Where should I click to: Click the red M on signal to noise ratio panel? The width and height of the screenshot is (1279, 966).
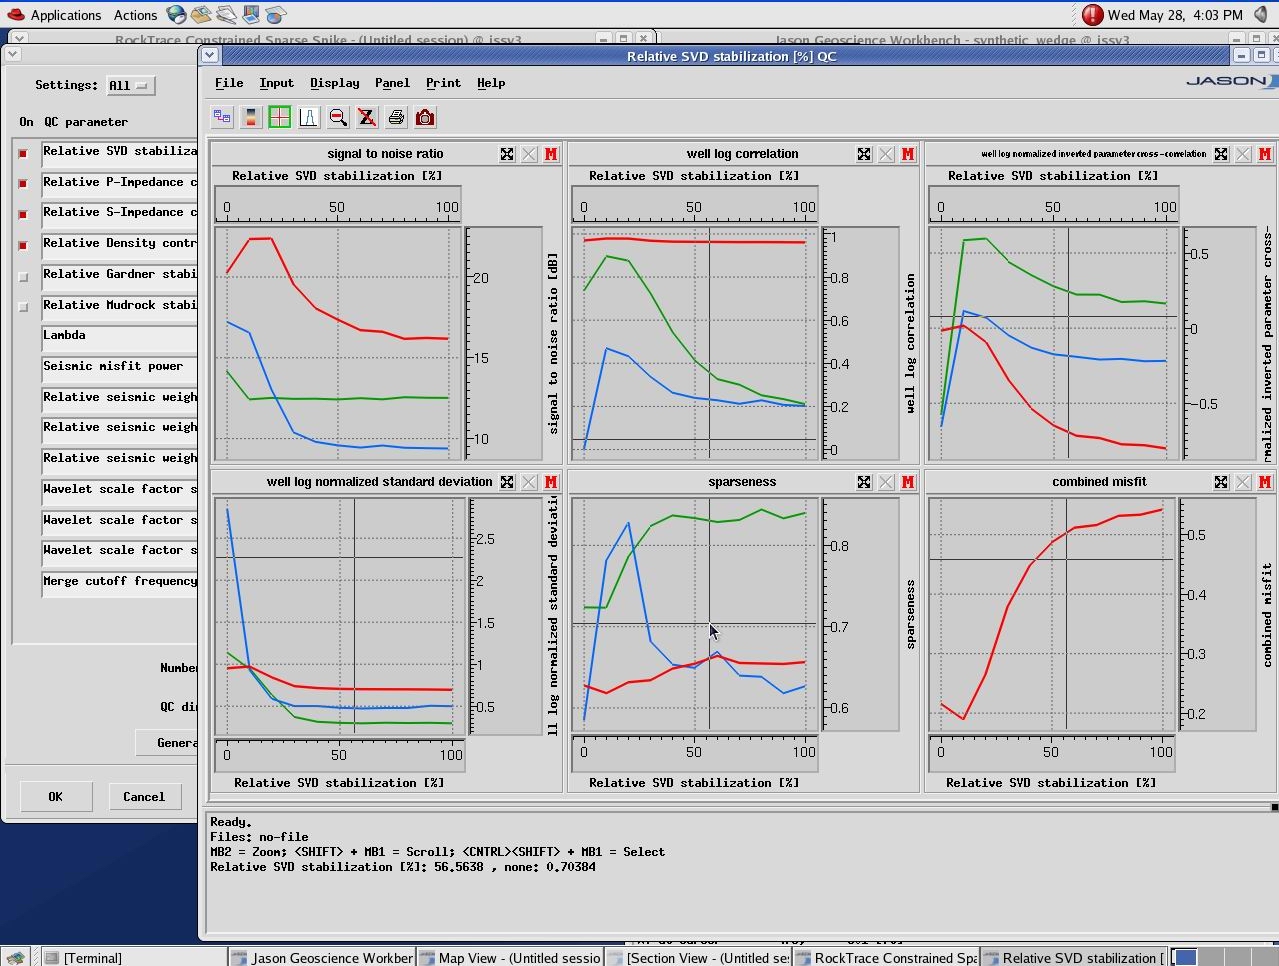(551, 154)
